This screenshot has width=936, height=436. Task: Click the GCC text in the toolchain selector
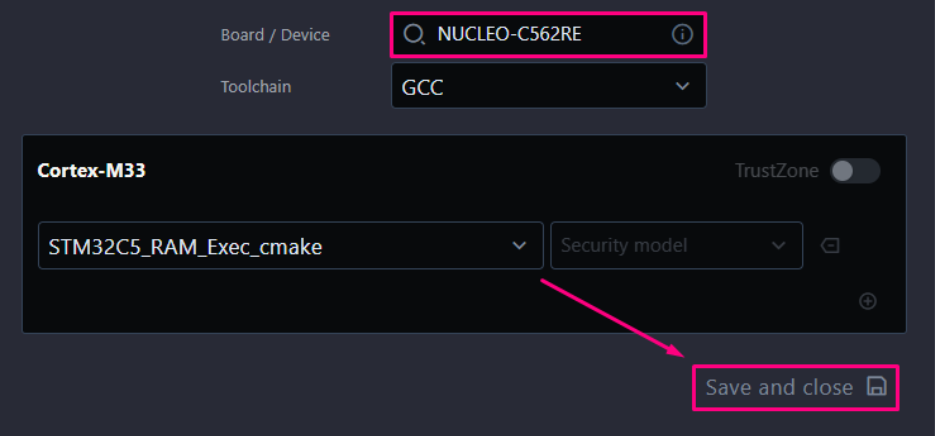[423, 88]
